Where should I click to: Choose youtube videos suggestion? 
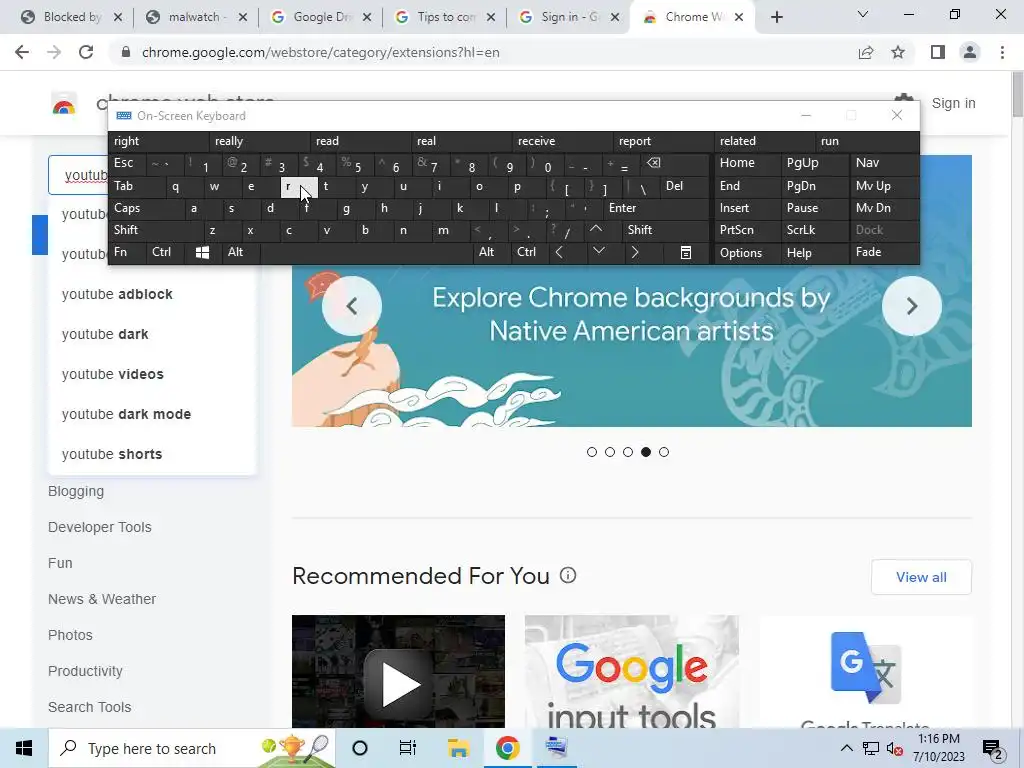click(152, 374)
